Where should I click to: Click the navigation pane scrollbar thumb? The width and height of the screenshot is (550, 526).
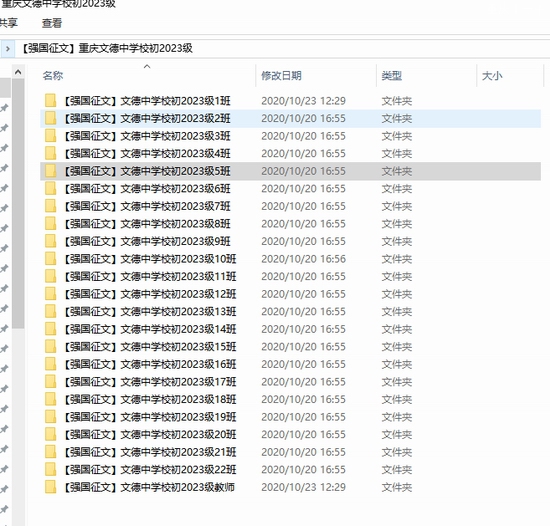click(x=18, y=203)
